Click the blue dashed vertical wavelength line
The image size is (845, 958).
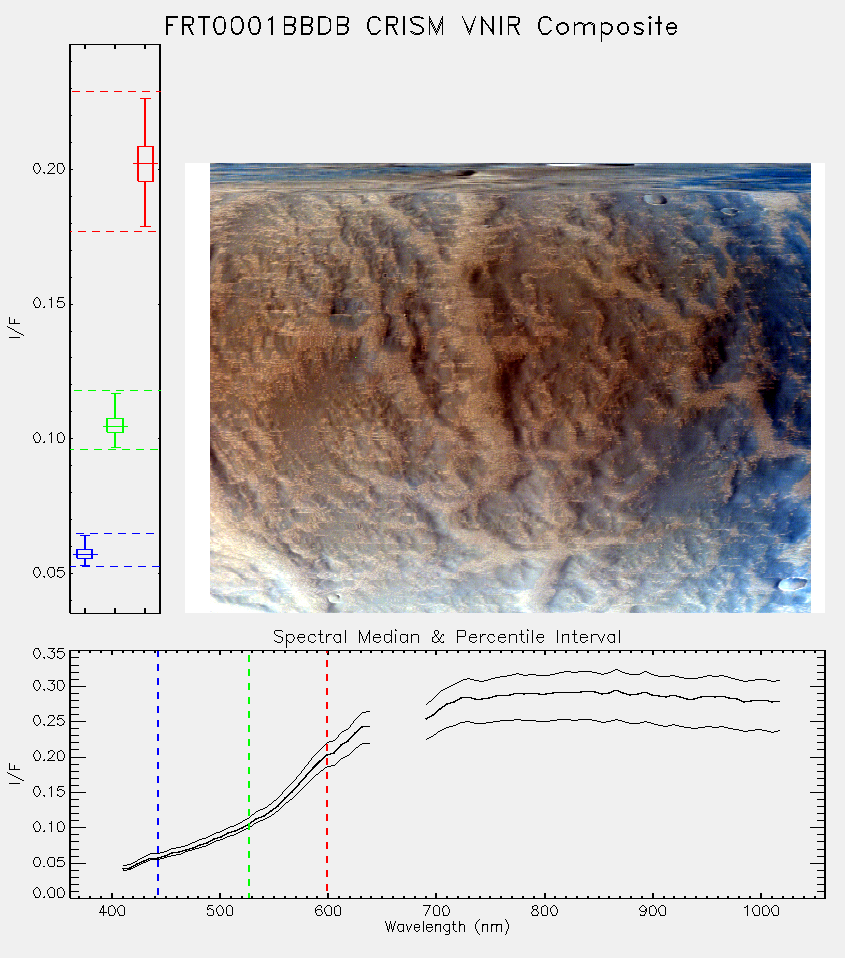(158, 774)
